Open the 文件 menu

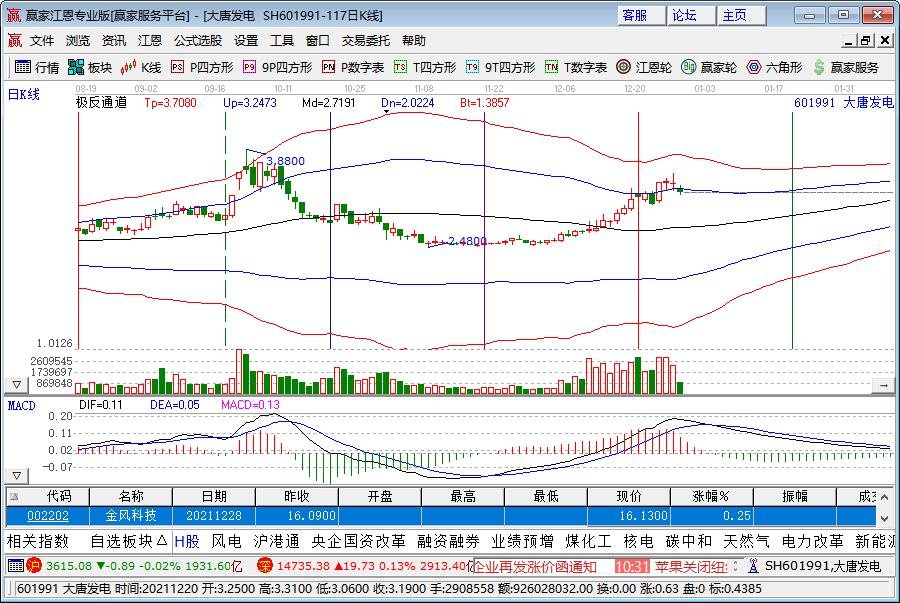(x=42, y=41)
